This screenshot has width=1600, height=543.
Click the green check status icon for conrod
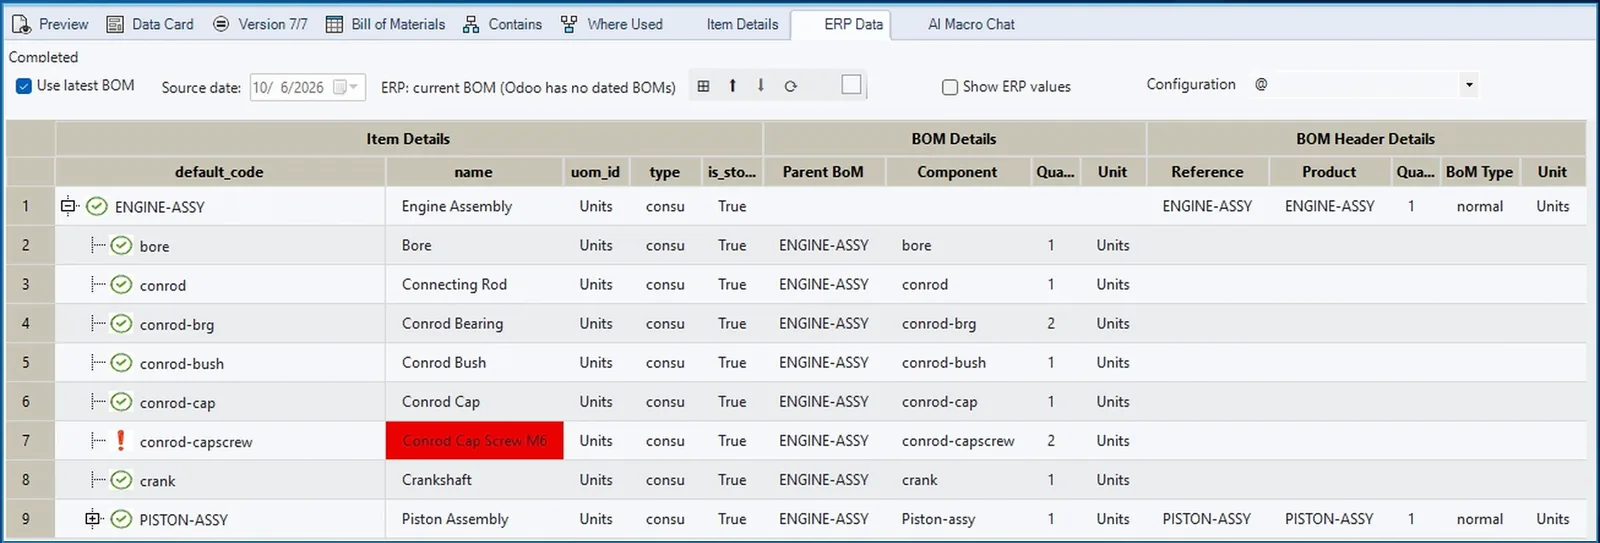pos(121,285)
